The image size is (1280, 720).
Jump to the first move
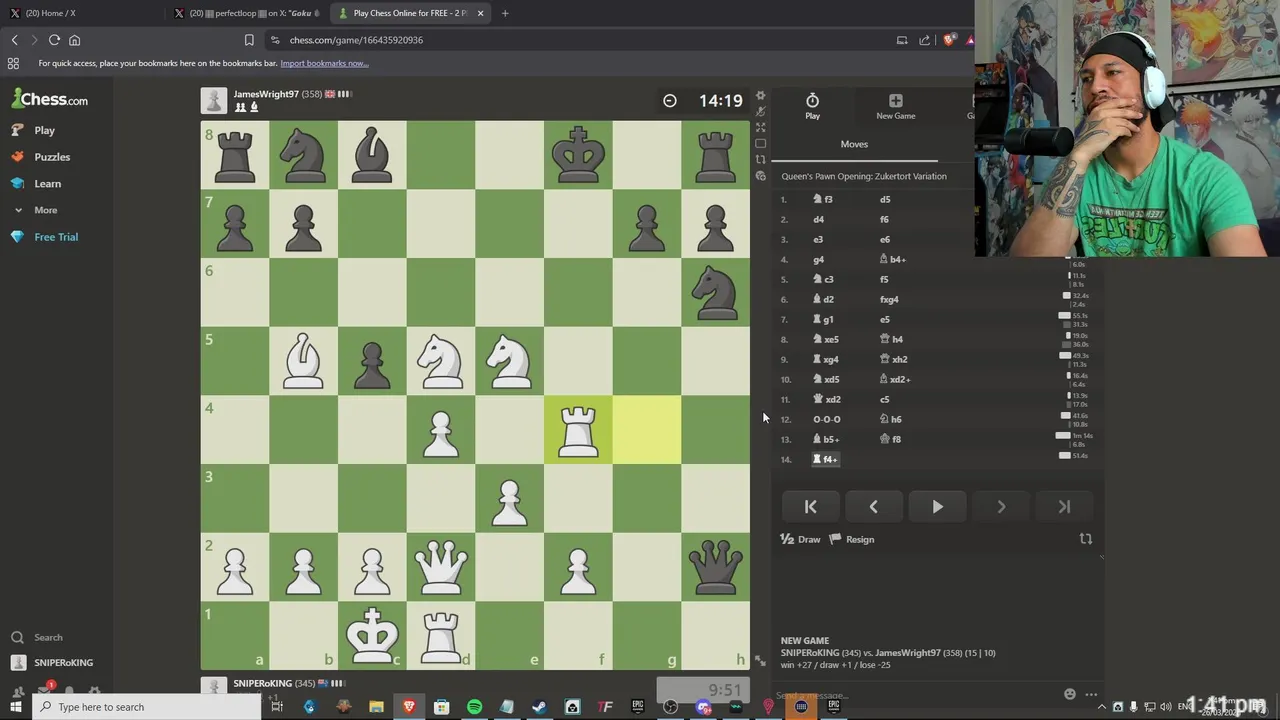810,507
